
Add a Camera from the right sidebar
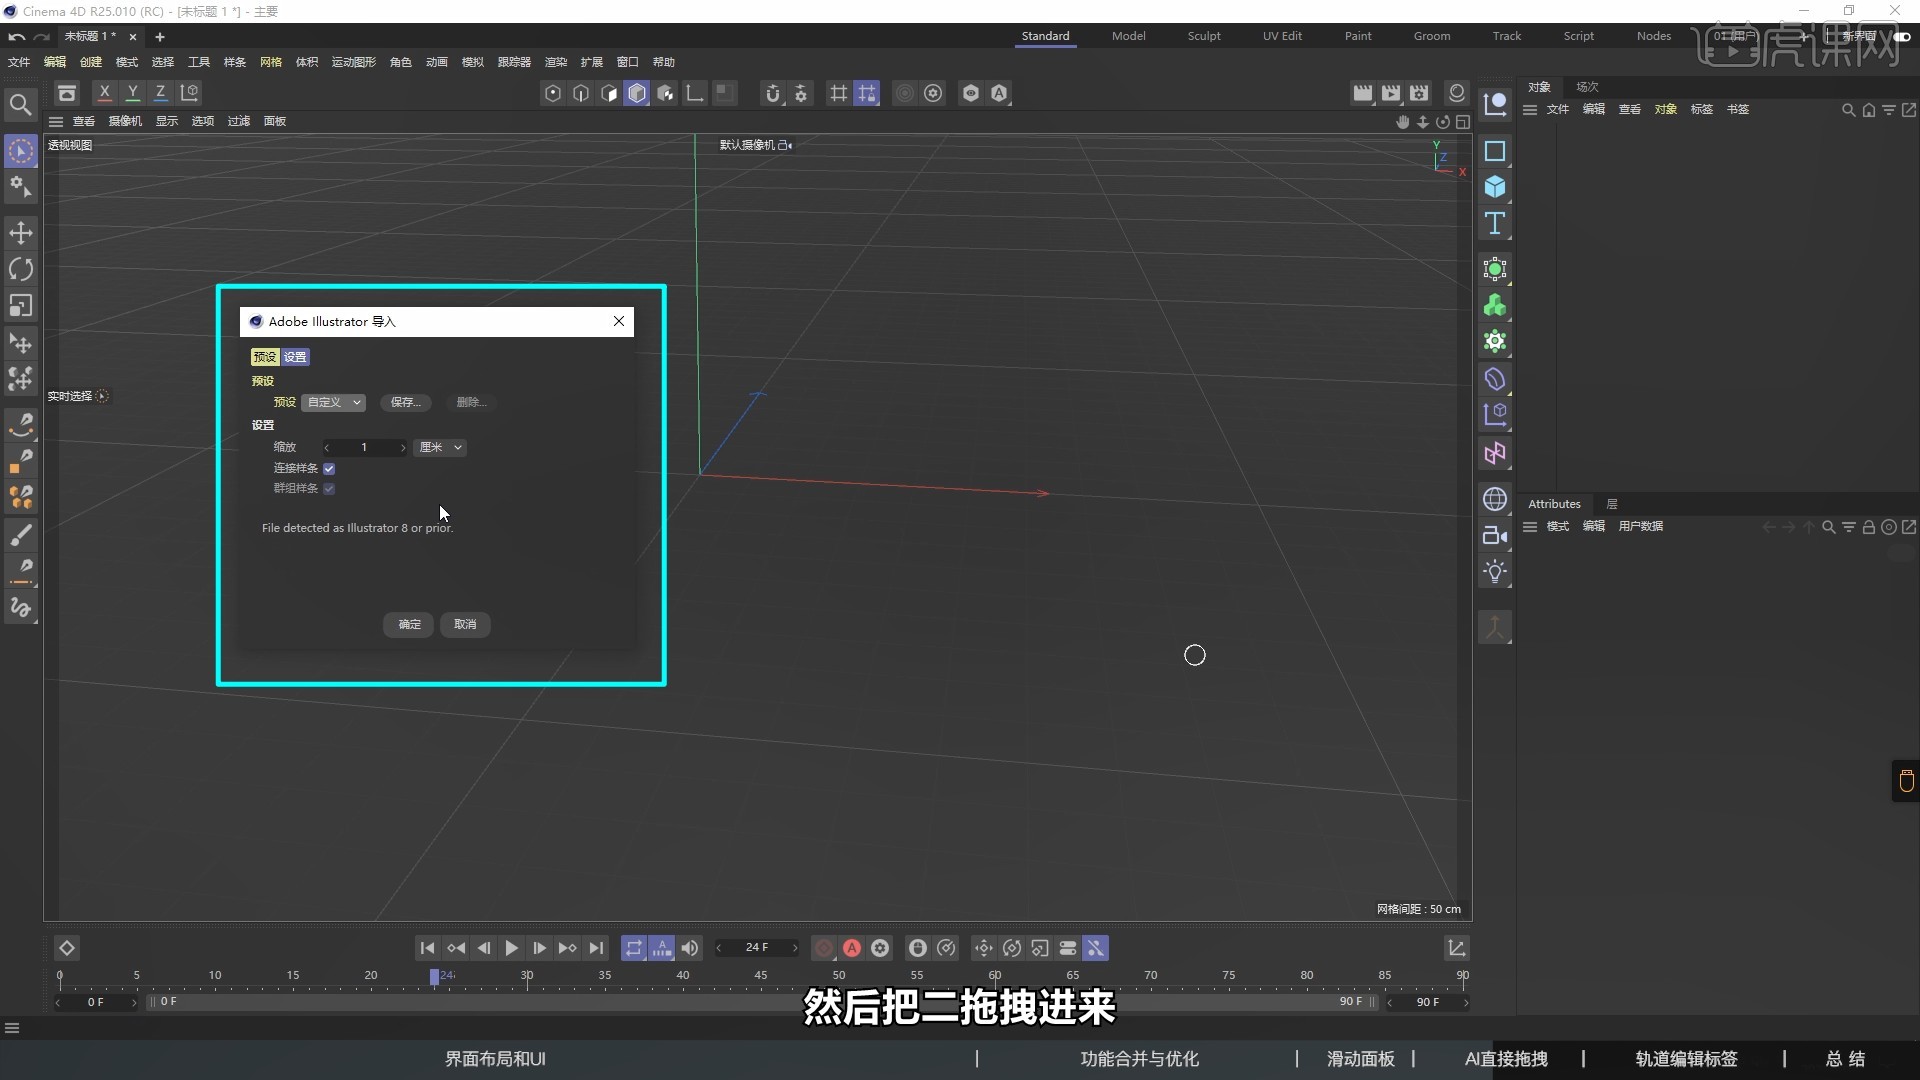[x=1495, y=536]
